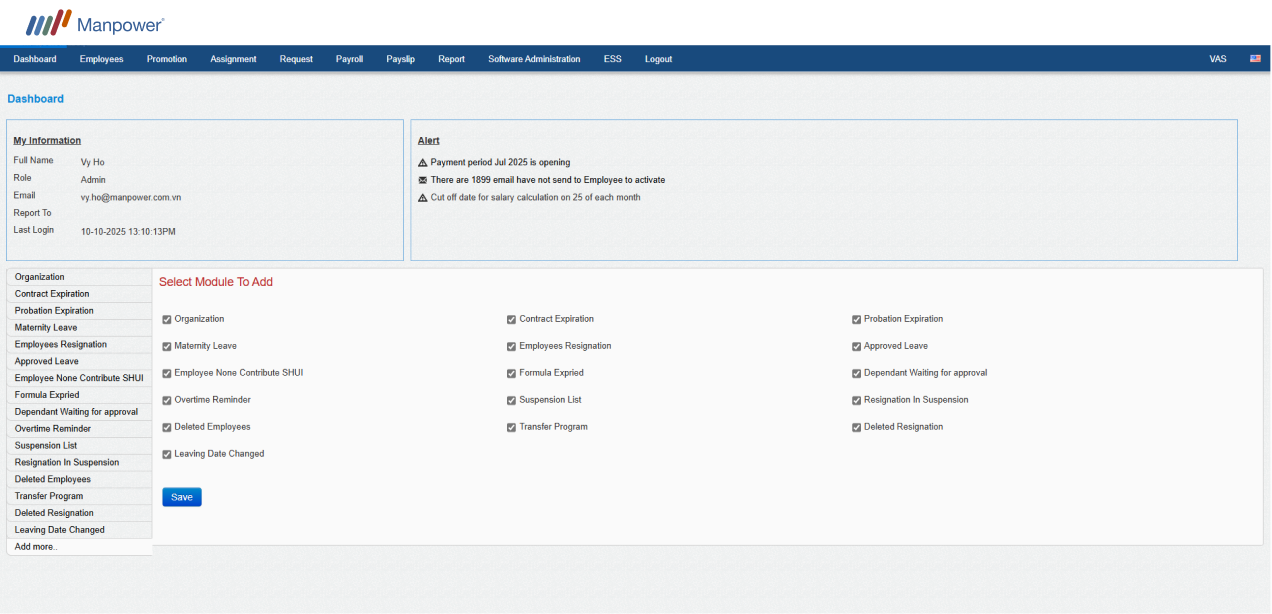Select the Maternity Leave sidebar tab
Image resolution: width=1272 pixels, height=614 pixels.
coord(79,328)
